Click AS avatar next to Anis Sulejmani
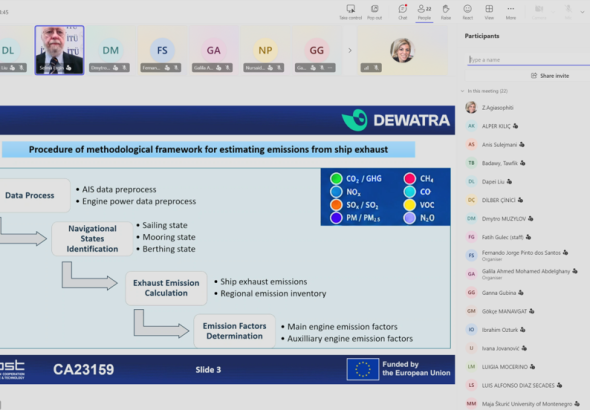This screenshot has width=590, height=410. (471, 144)
